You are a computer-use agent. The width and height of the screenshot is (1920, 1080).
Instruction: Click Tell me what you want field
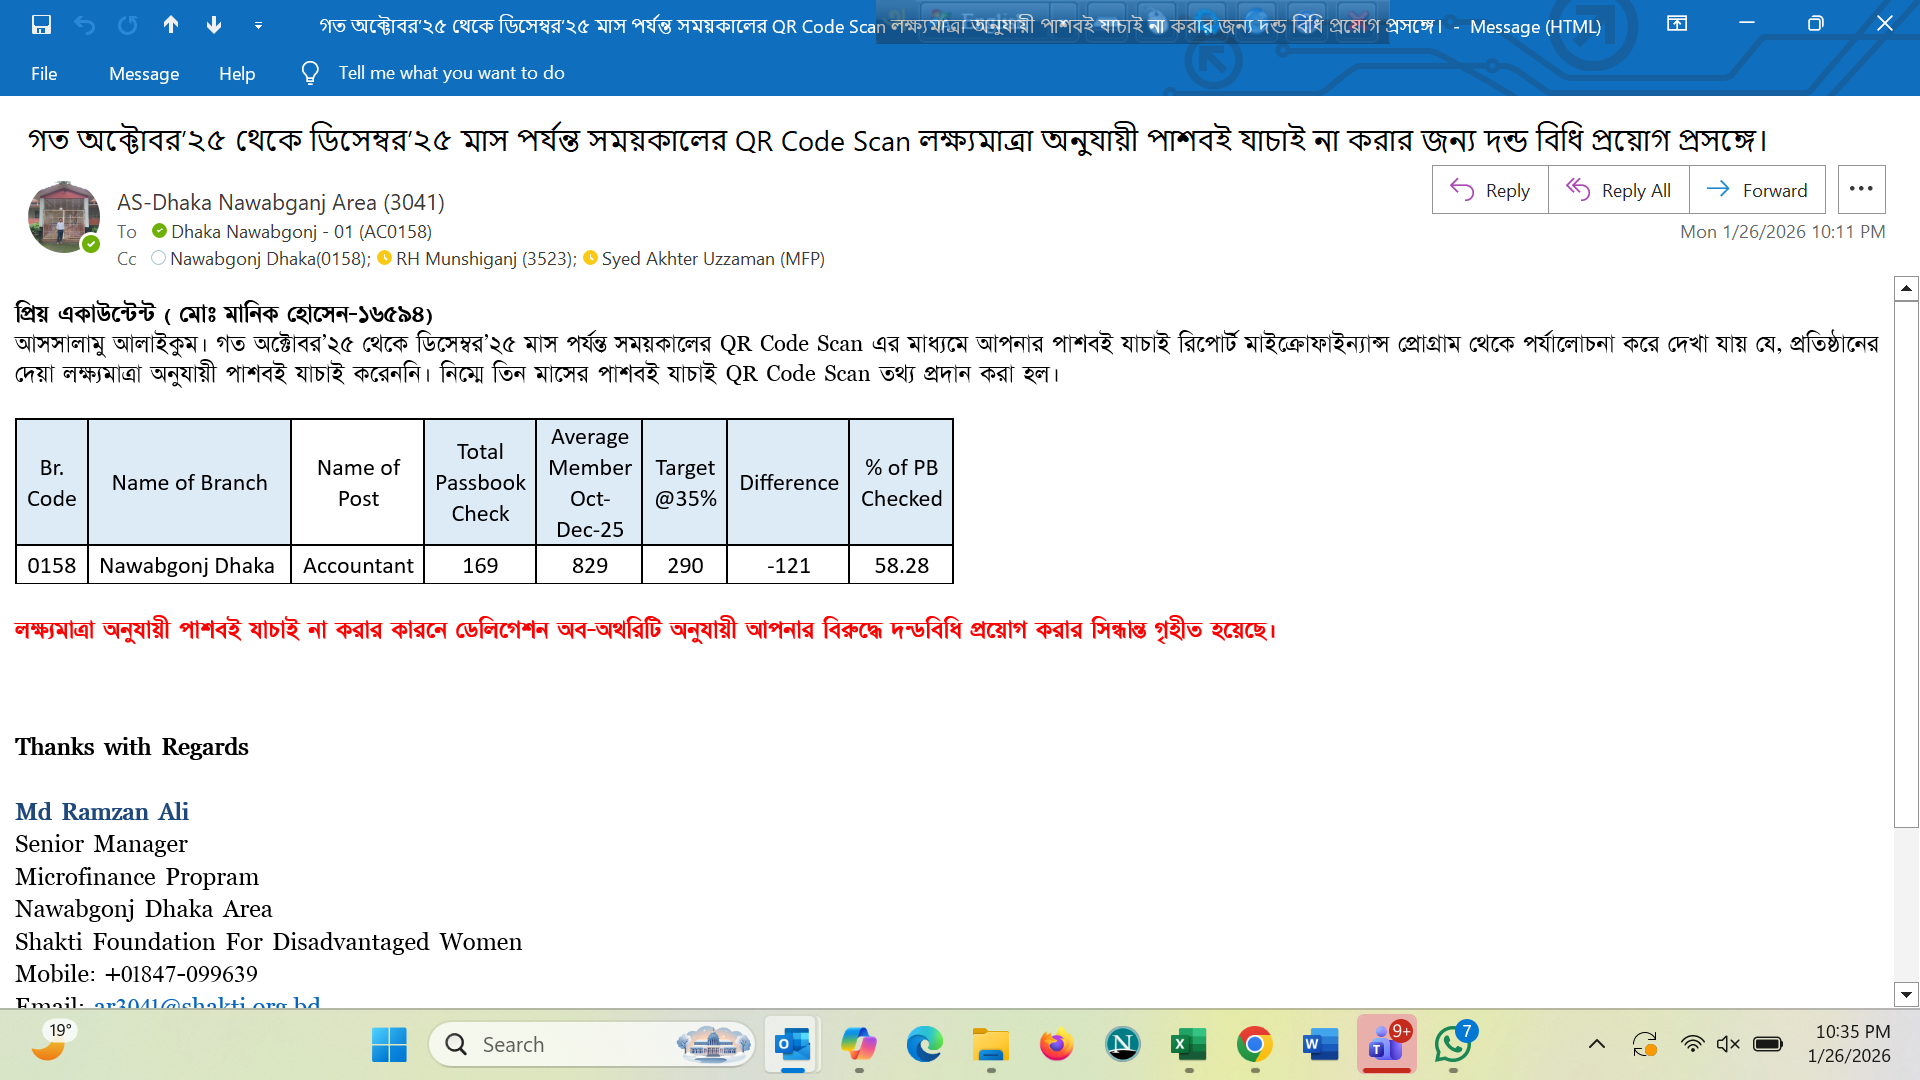click(x=451, y=73)
